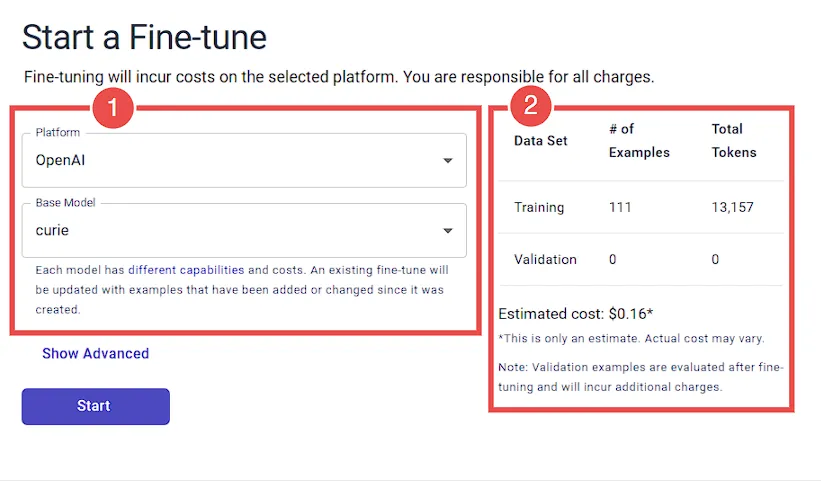The image size is (821, 481).
Task: Click the 'This is only an estimate' note
Action: (x=631, y=339)
